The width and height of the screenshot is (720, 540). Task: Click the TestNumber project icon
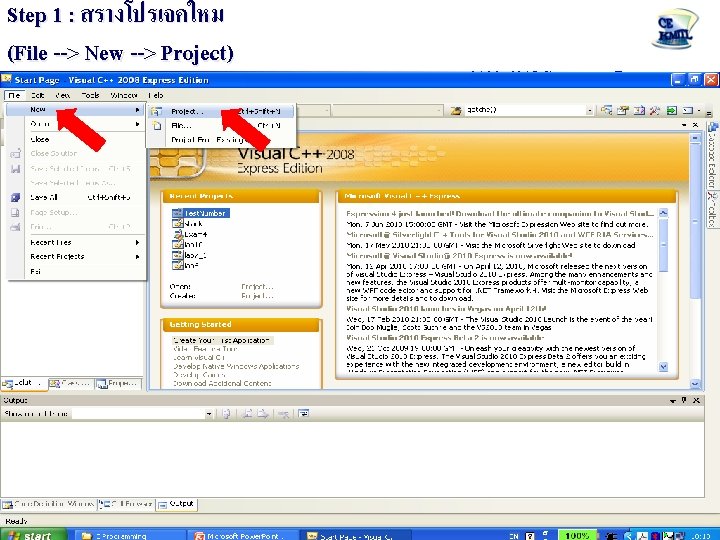177,213
